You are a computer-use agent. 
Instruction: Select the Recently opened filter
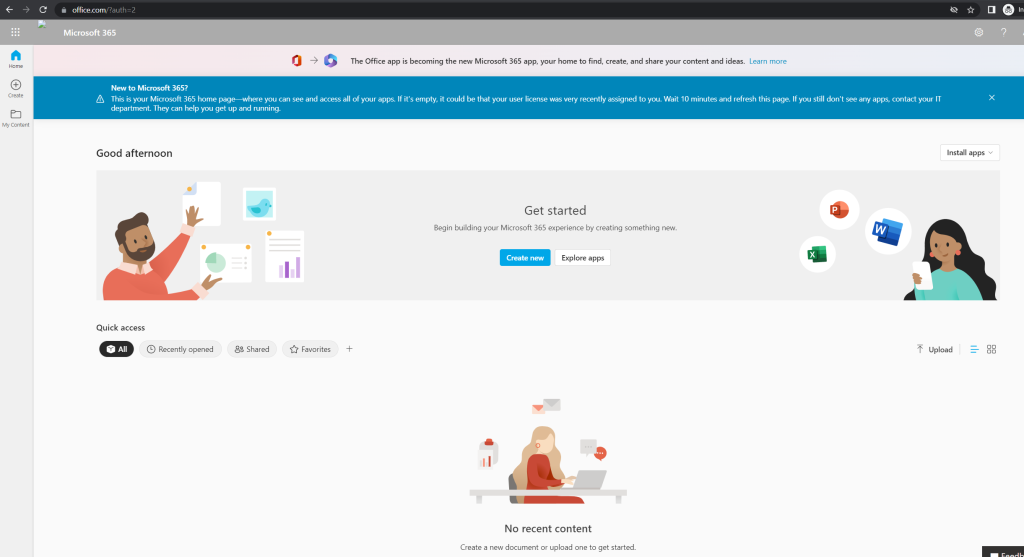(180, 349)
